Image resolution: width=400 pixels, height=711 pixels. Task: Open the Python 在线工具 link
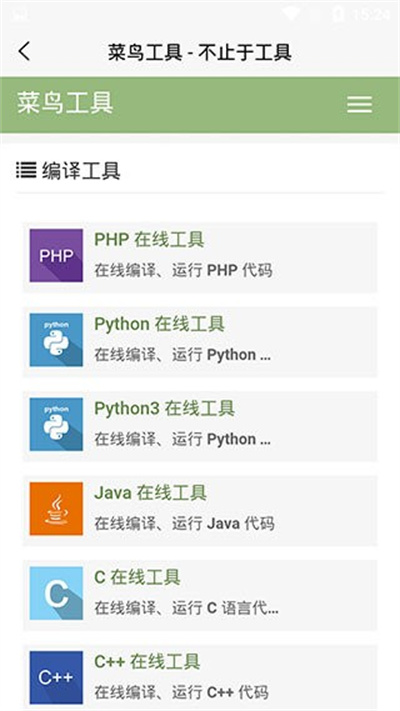click(159, 324)
